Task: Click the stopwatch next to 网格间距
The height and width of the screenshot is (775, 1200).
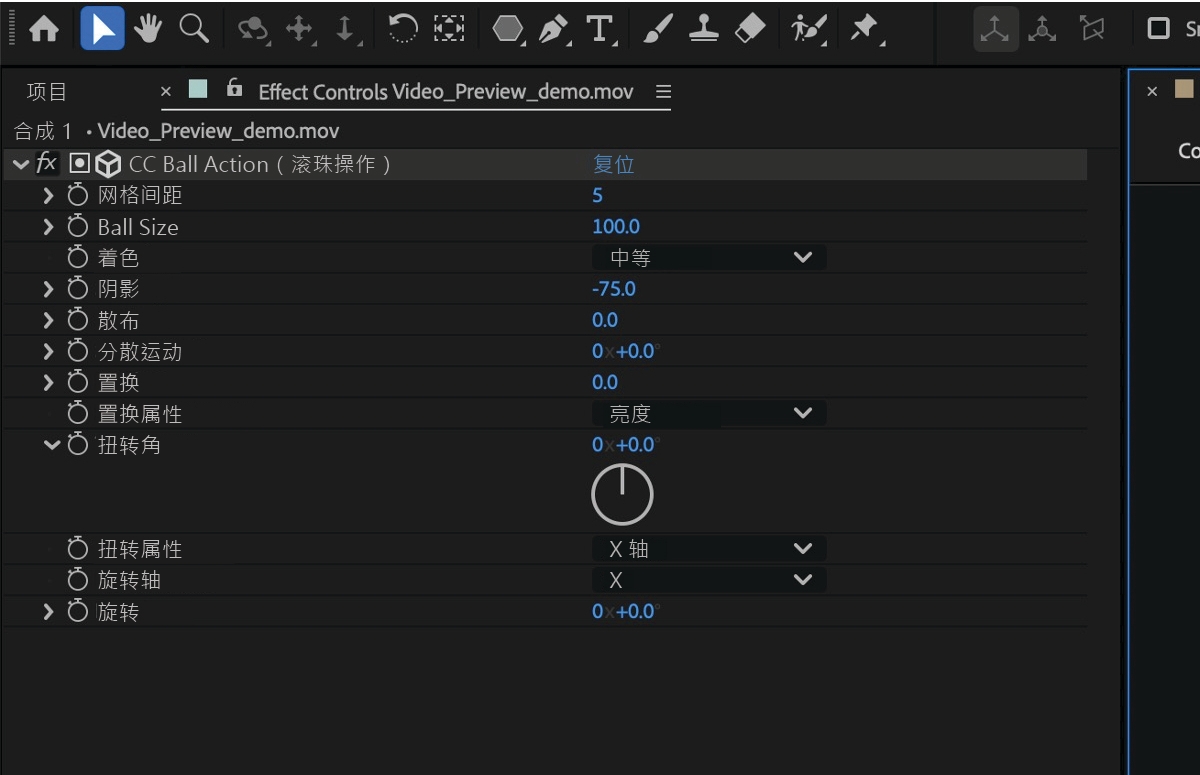Action: click(x=77, y=195)
